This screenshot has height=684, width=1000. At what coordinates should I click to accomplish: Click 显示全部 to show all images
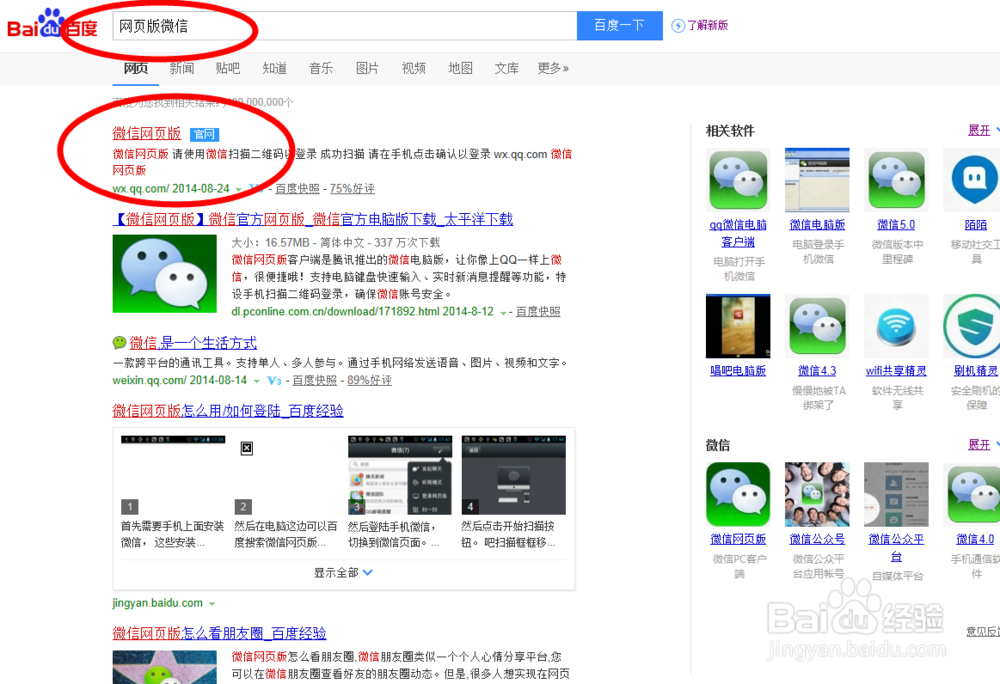coord(337,573)
